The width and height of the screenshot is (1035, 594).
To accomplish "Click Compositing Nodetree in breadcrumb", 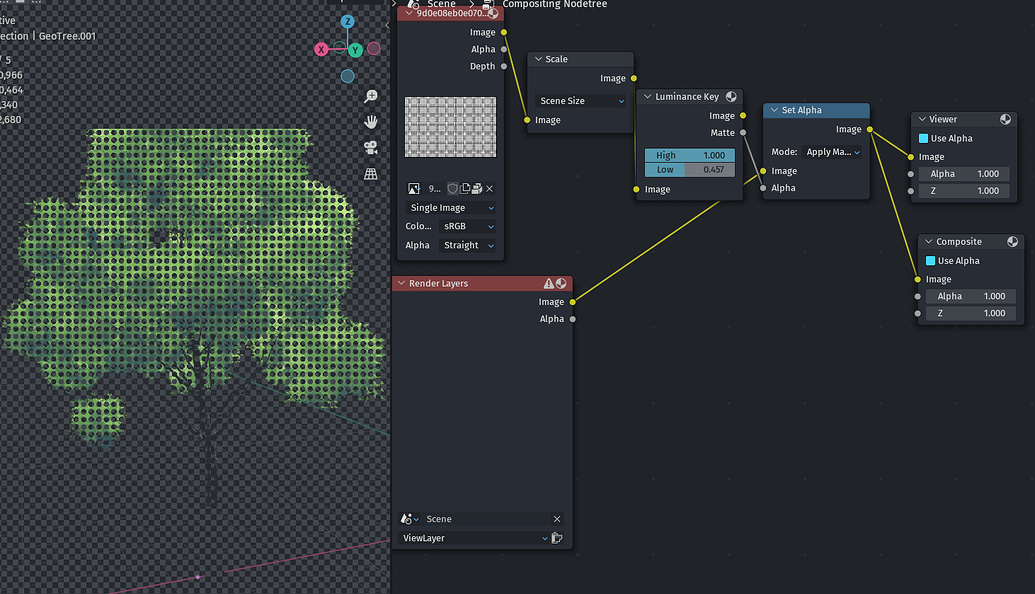I will coord(554,4).
